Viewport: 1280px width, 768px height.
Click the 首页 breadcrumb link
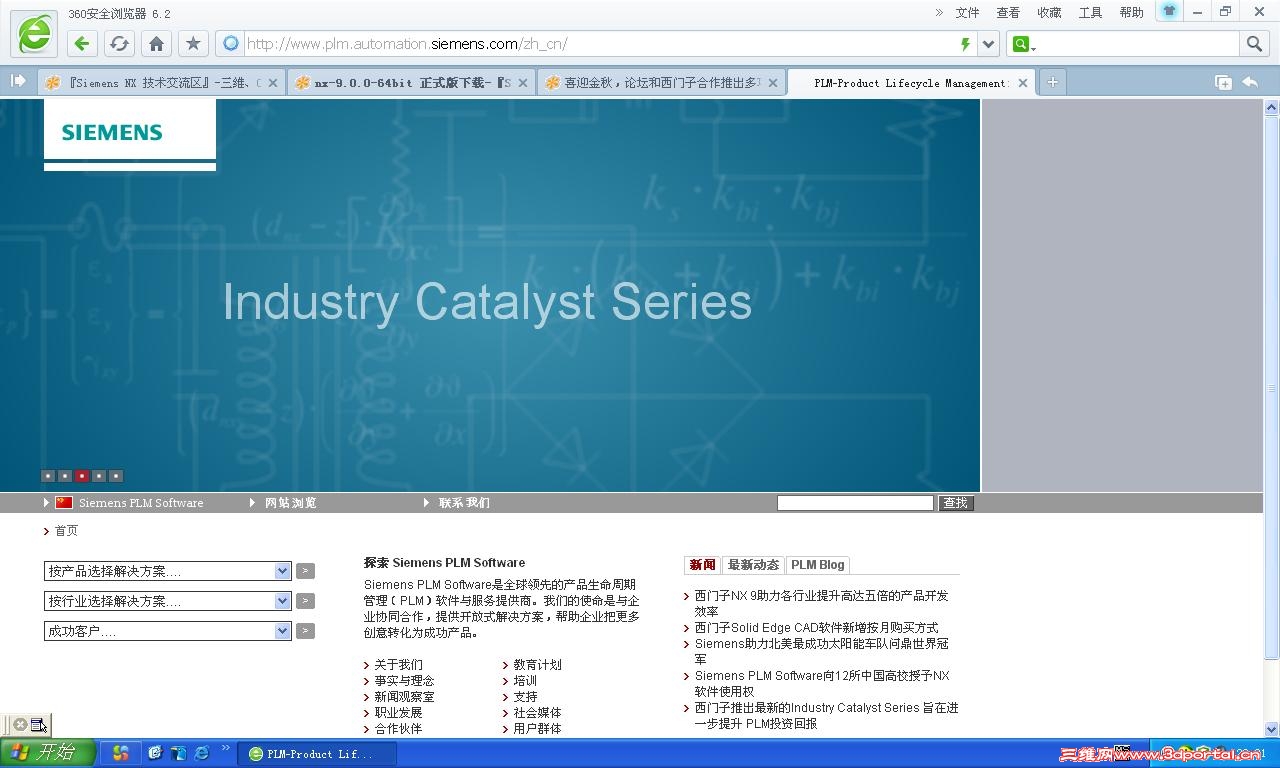pos(66,531)
